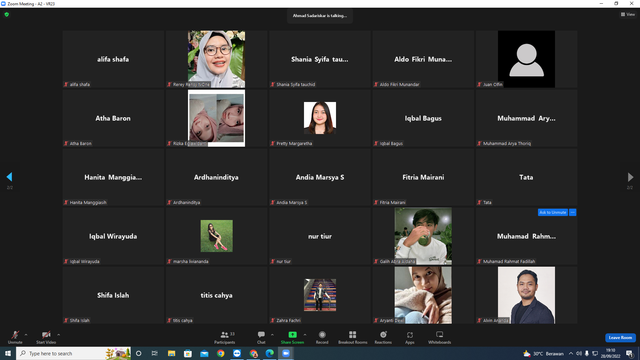Open more options button on Muhamad Rahmat's tile
This screenshot has width=640, height=360.
[573, 212]
